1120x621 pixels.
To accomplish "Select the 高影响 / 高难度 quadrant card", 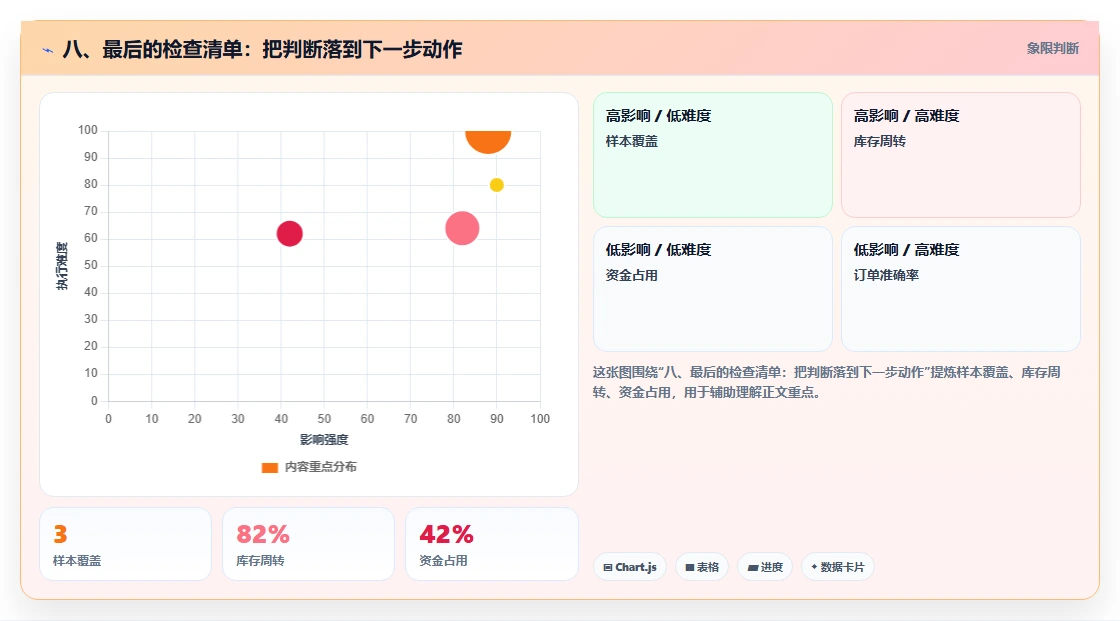I will click(x=961, y=155).
